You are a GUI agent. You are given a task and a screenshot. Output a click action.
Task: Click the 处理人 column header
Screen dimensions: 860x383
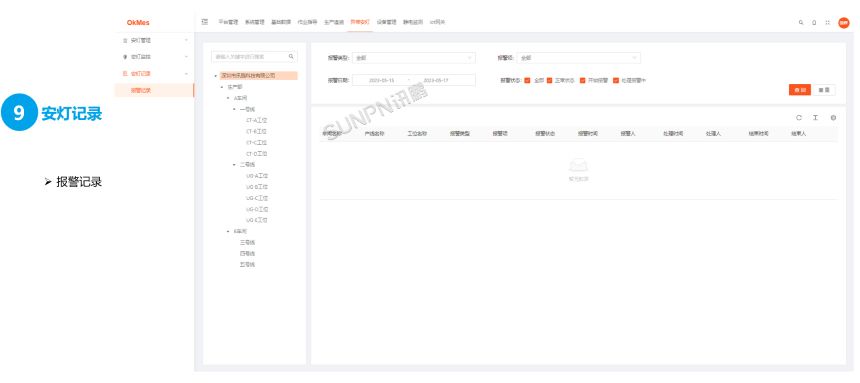point(714,133)
